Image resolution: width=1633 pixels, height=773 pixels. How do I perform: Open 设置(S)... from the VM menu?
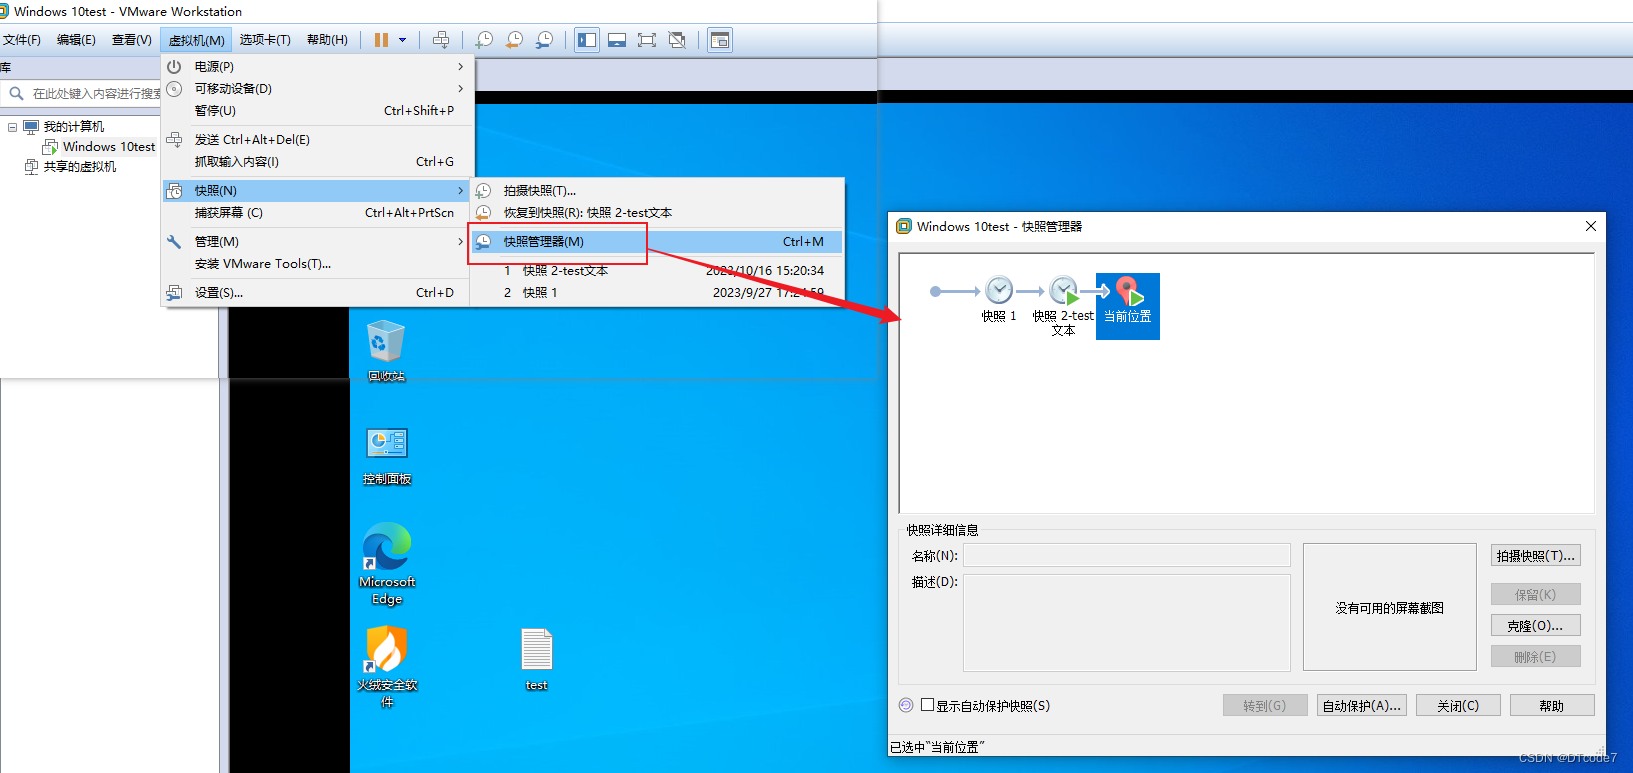[x=317, y=292]
